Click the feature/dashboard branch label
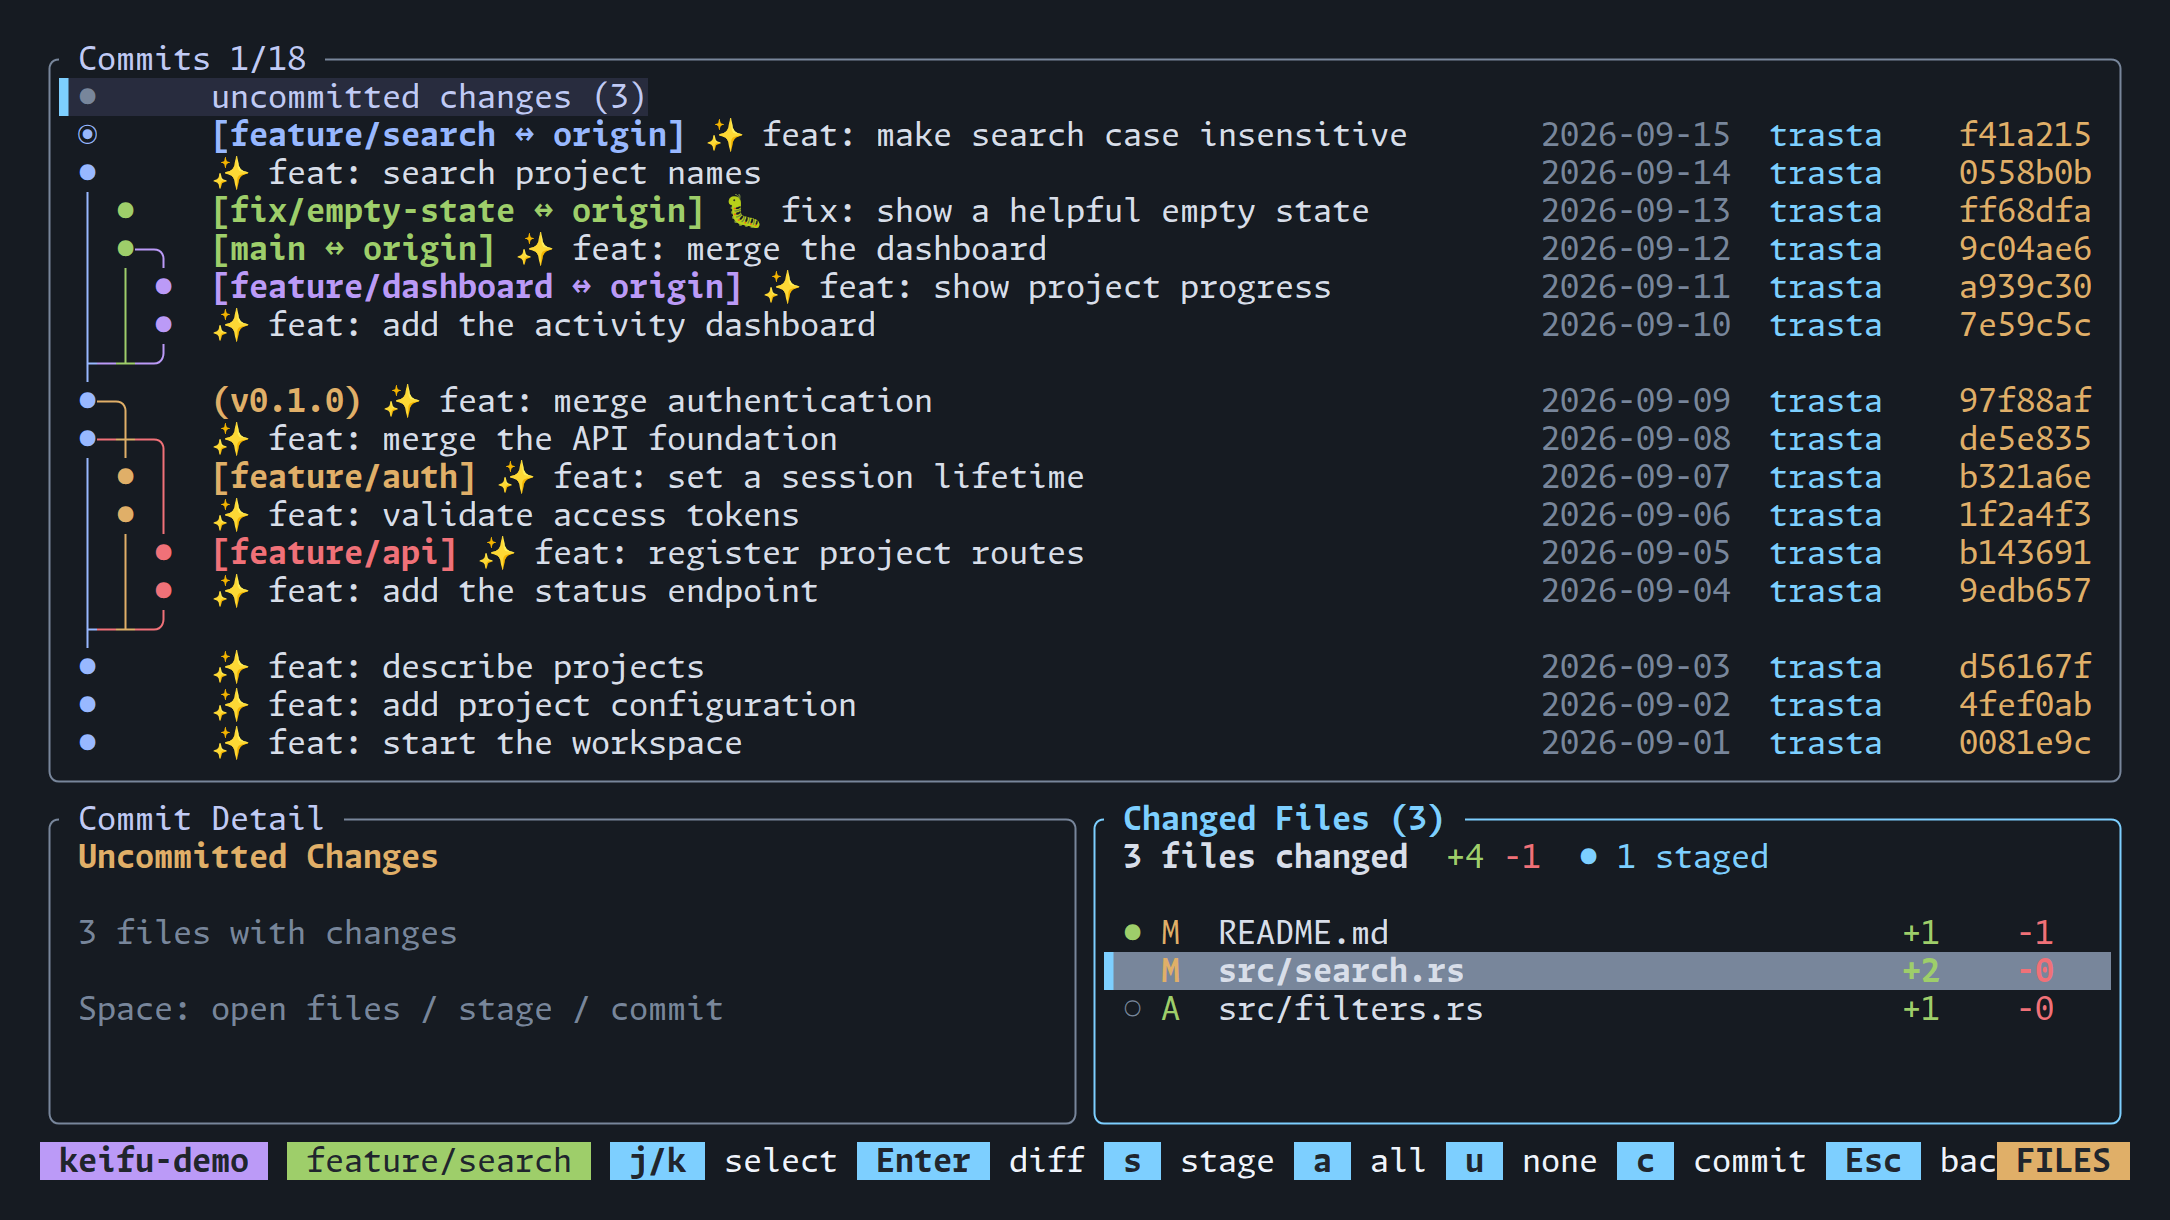 click(477, 287)
